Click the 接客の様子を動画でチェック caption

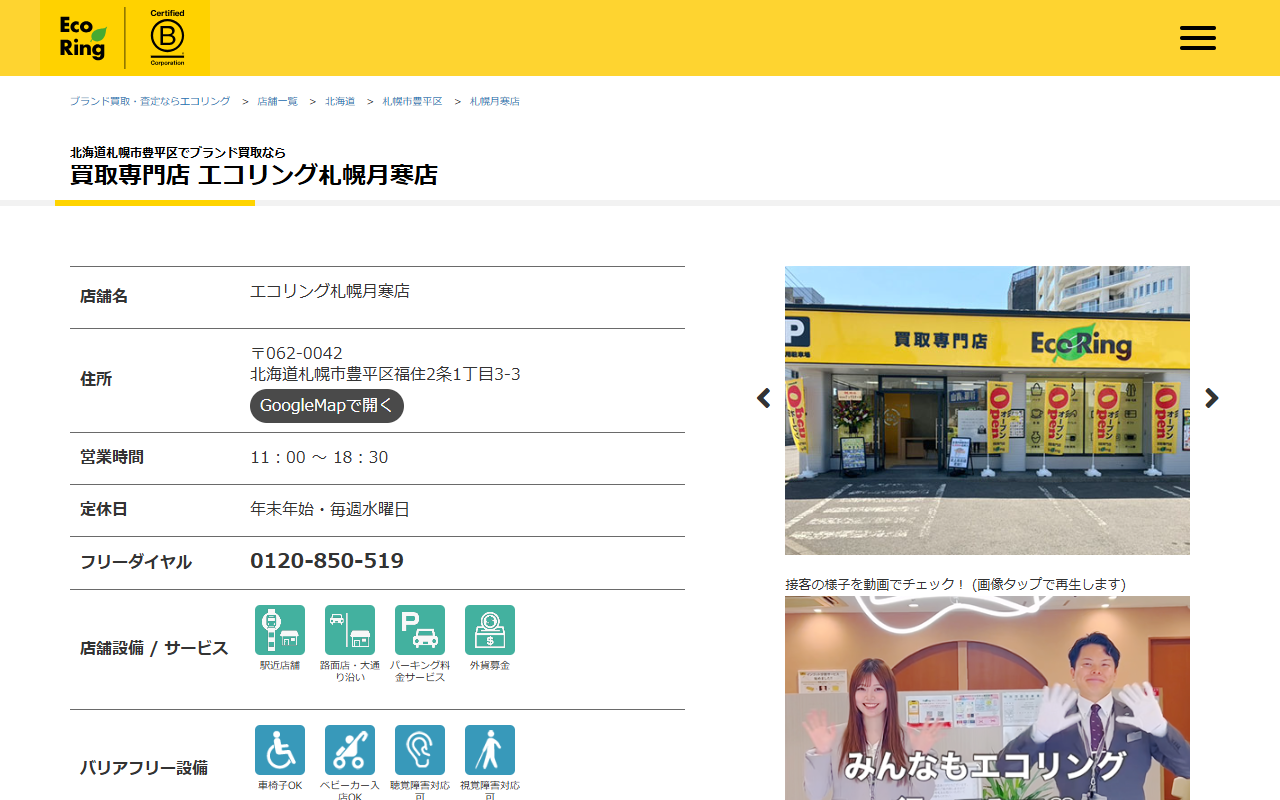[955, 584]
